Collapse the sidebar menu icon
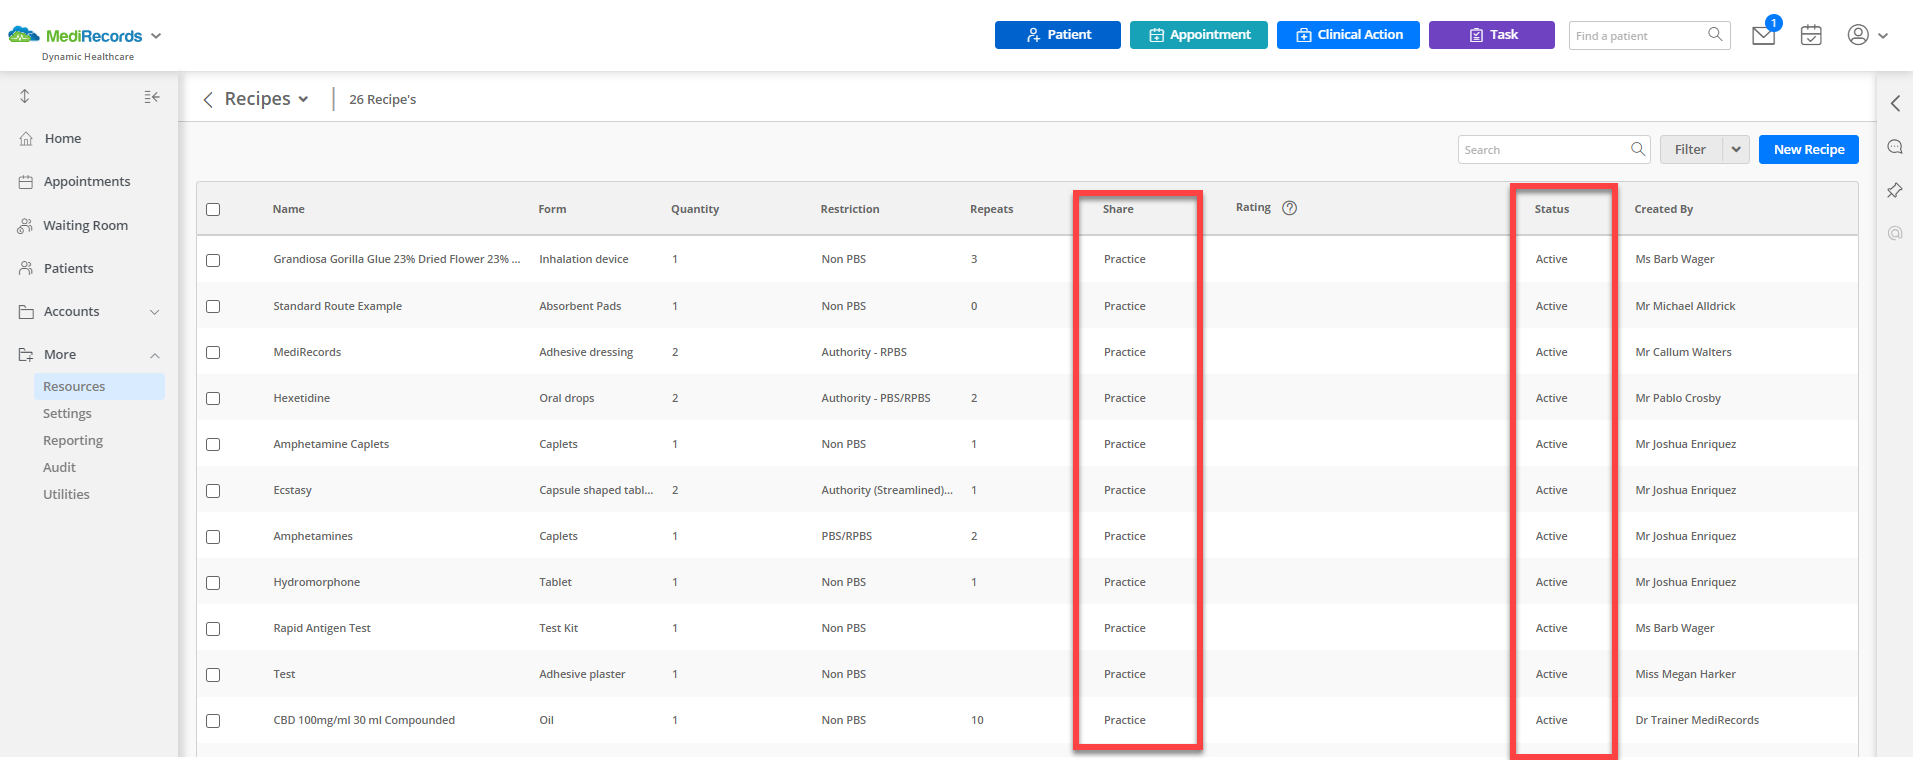The height and width of the screenshot is (760, 1913). click(x=152, y=97)
